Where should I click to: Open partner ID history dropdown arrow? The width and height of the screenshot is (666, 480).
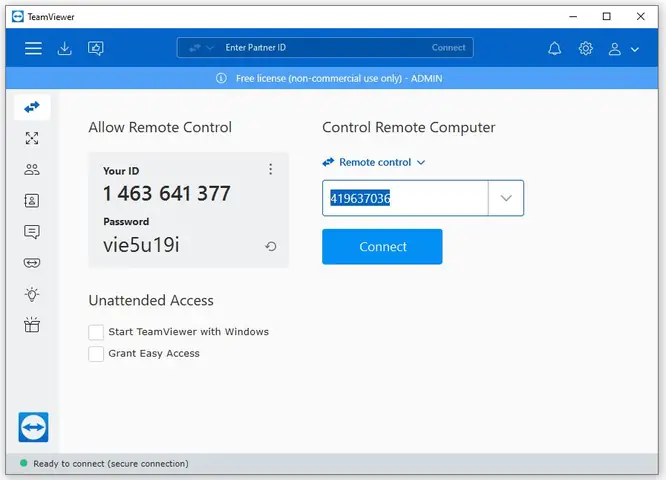506,198
